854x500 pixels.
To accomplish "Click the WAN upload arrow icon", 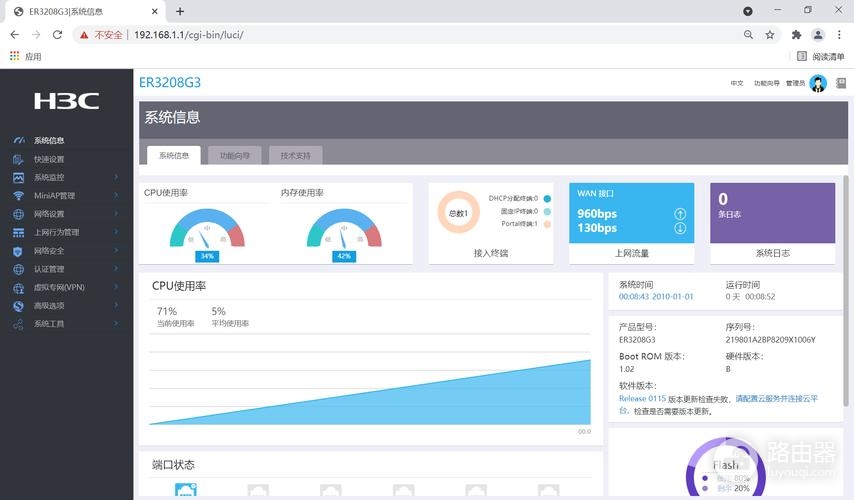I will coord(680,214).
